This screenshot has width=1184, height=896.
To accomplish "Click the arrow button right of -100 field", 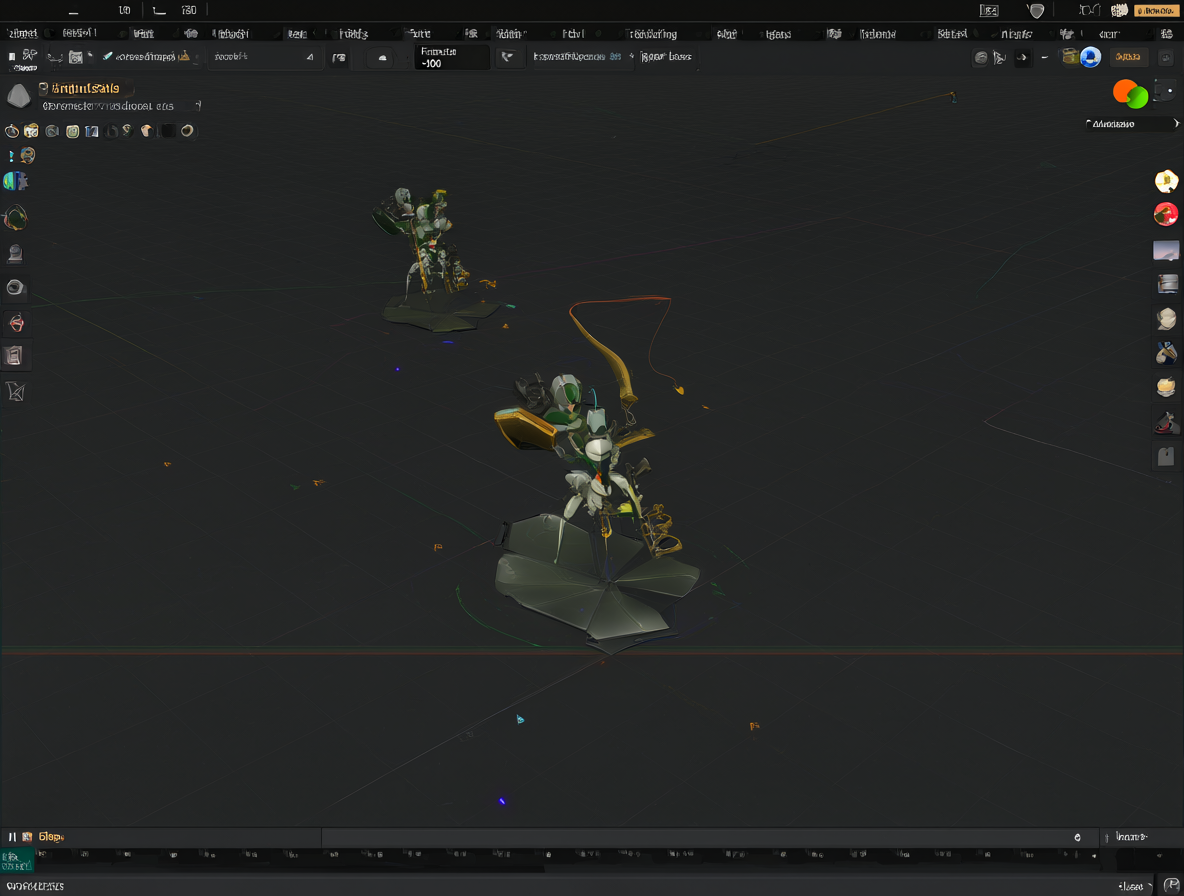I will (x=508, y=57).
